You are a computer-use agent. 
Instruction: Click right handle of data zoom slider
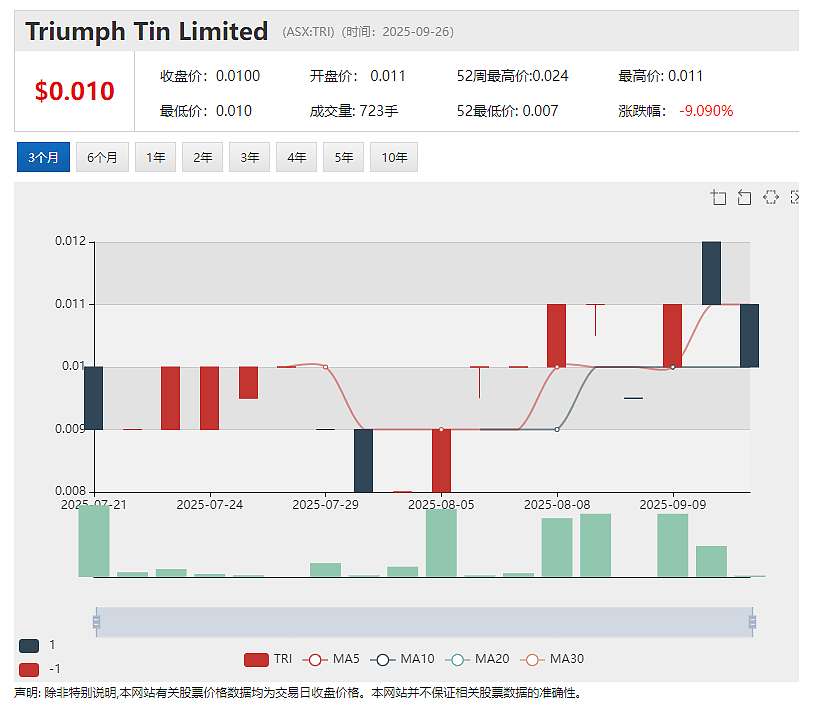tap(752, 622)
